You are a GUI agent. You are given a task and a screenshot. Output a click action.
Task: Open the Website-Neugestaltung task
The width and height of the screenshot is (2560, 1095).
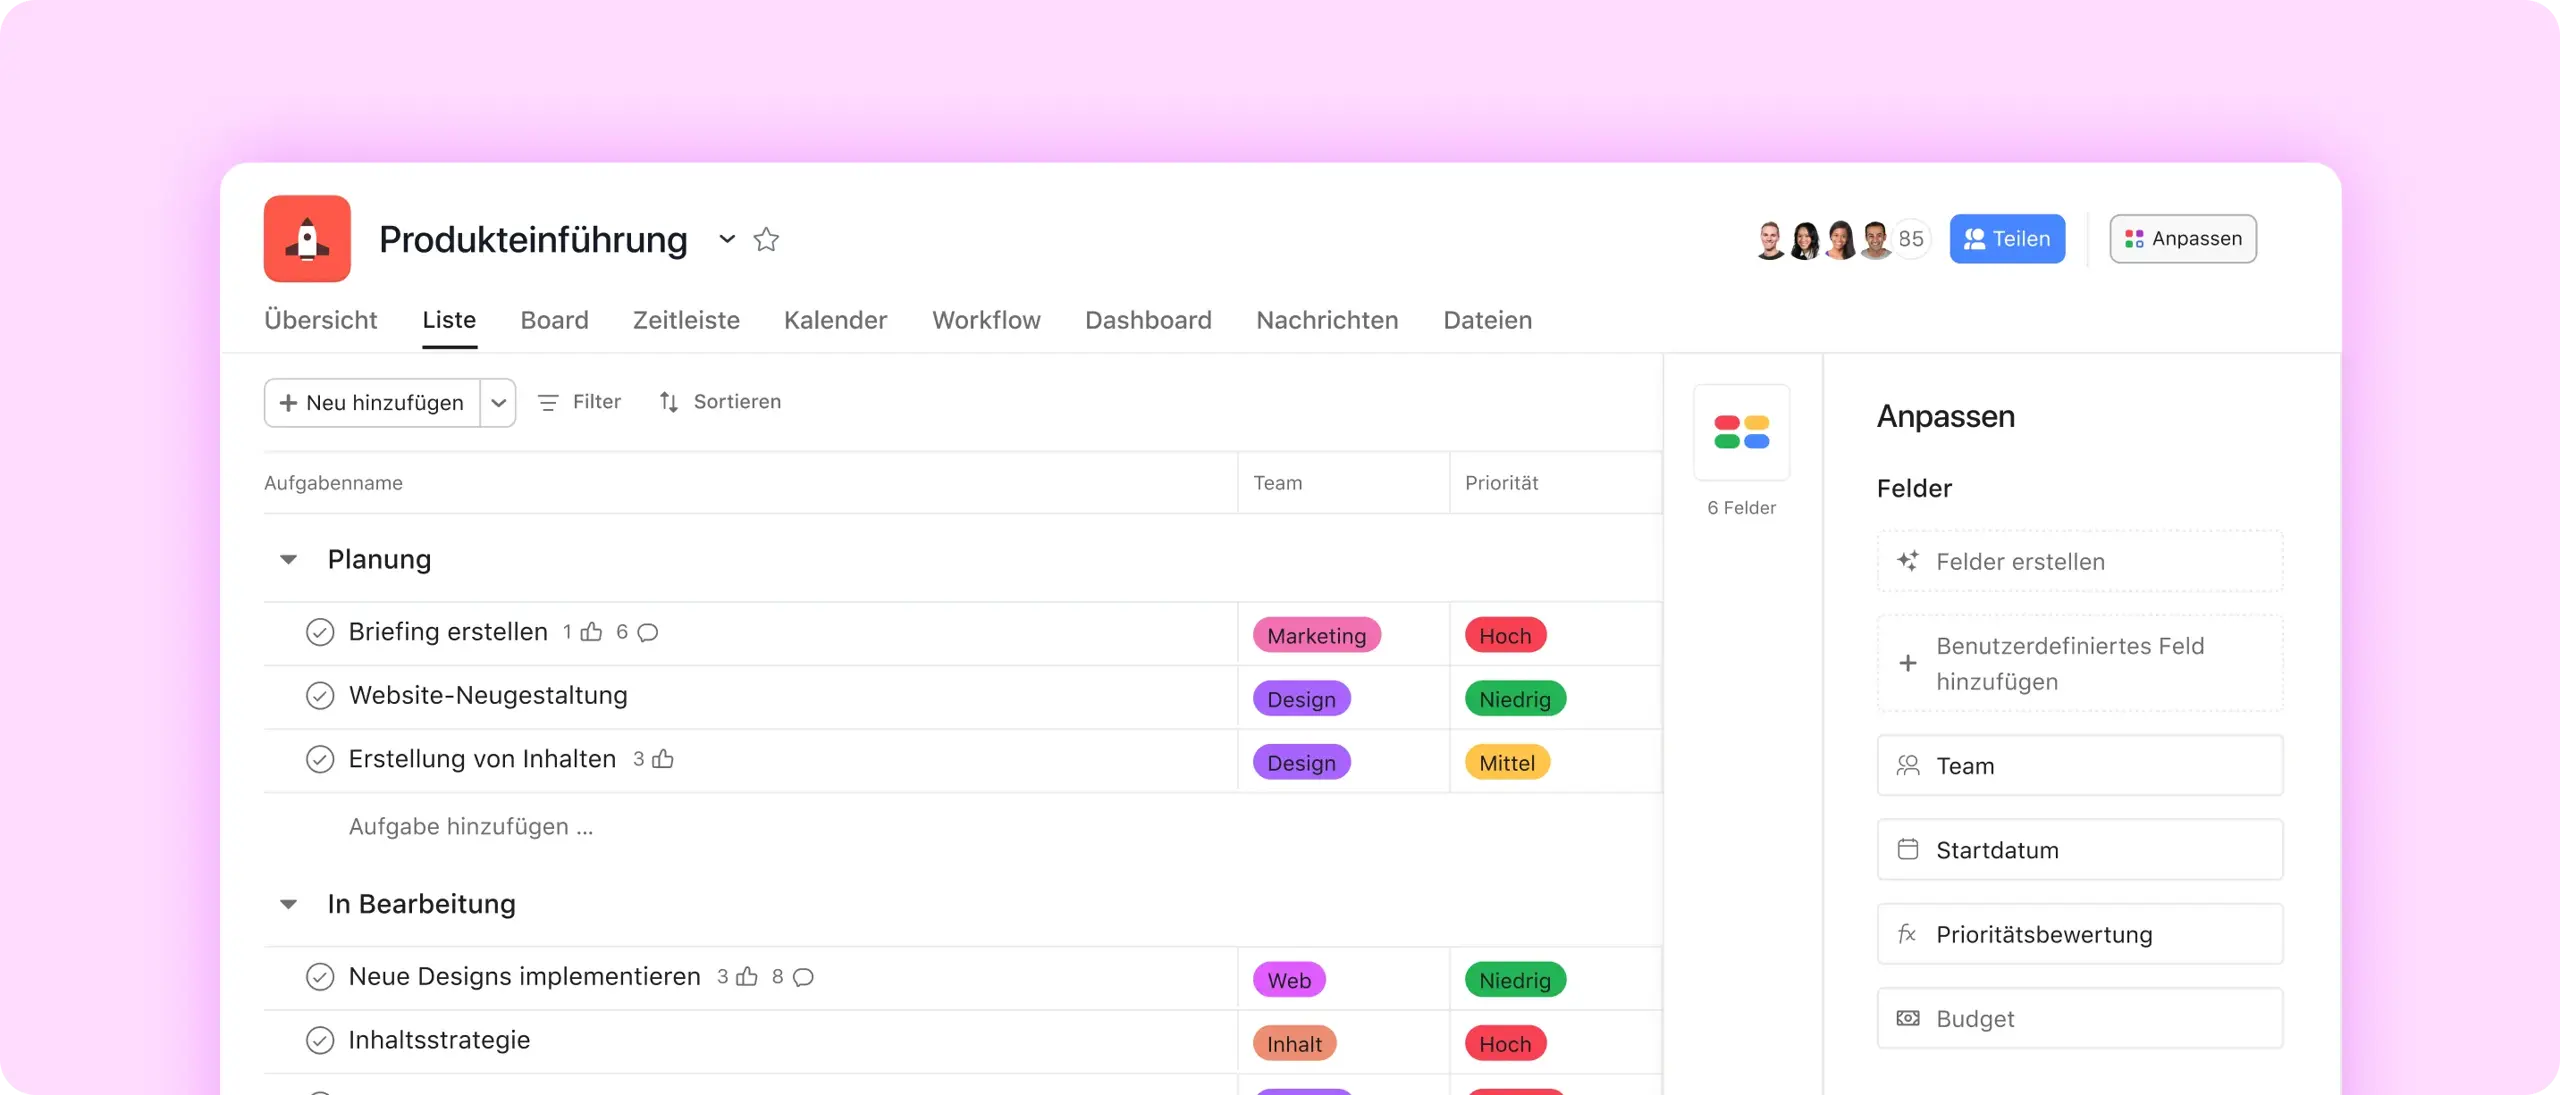(488, 696)
